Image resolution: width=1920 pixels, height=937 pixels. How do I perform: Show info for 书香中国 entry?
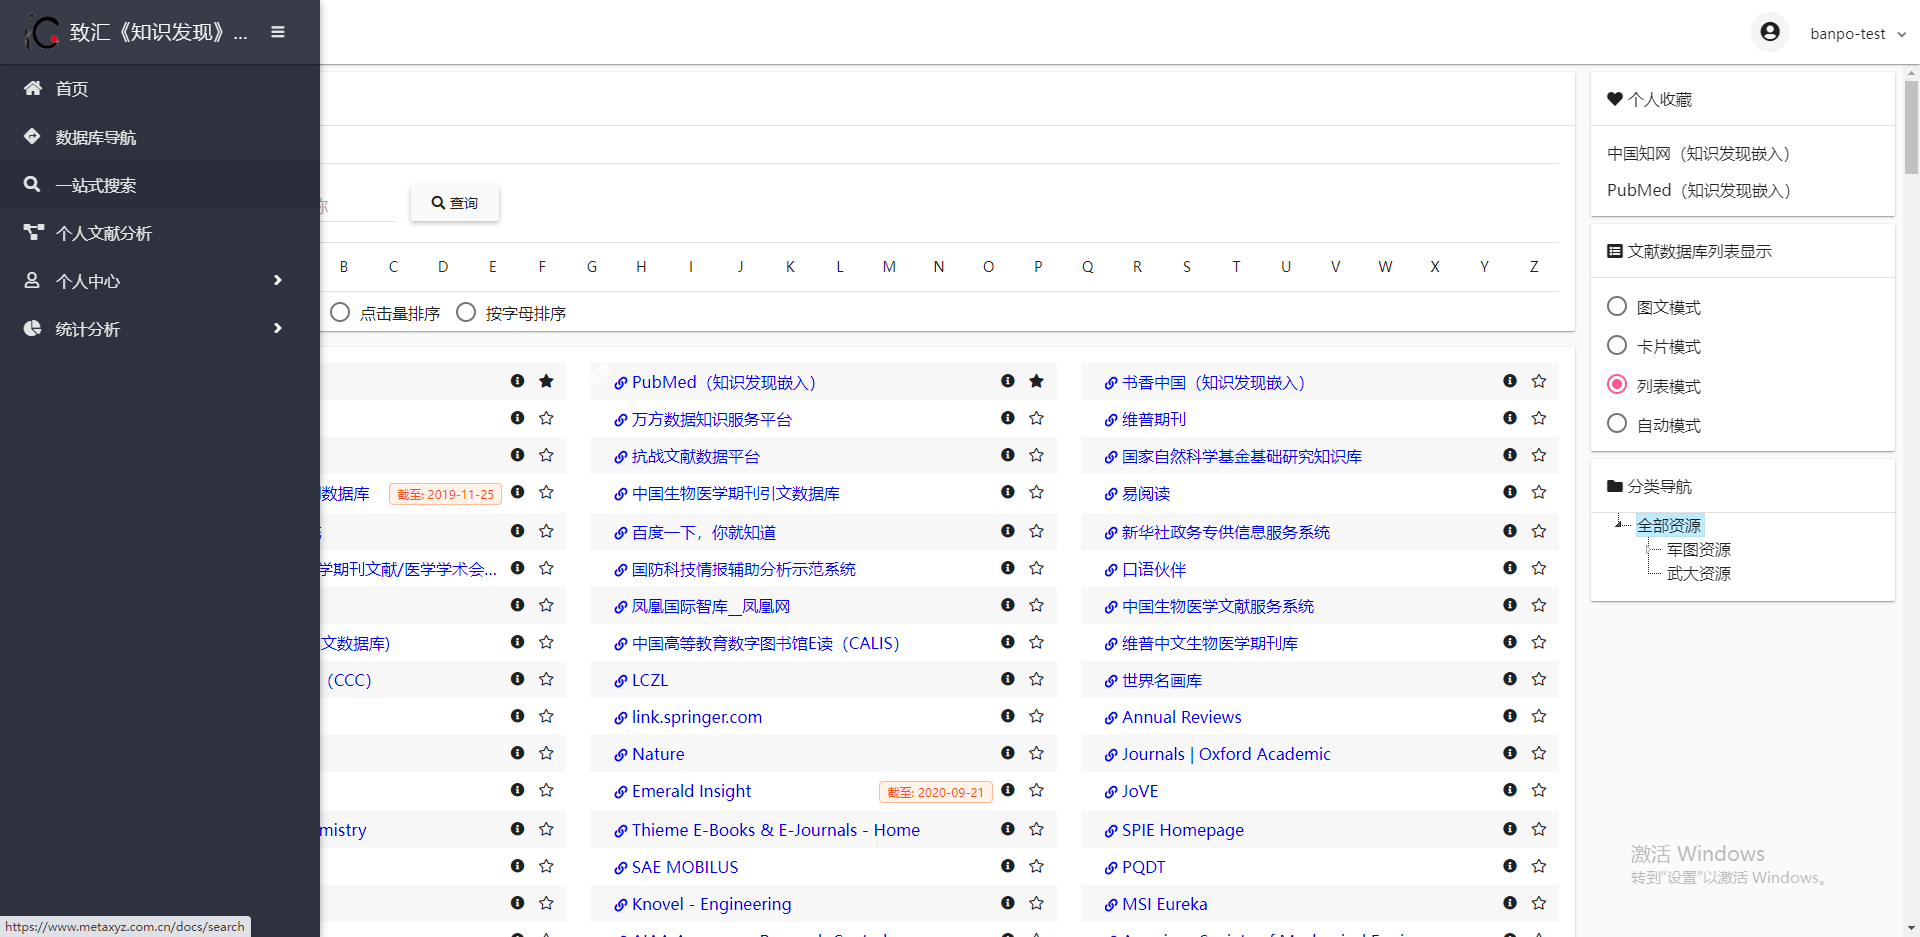tap(1510, 381)
